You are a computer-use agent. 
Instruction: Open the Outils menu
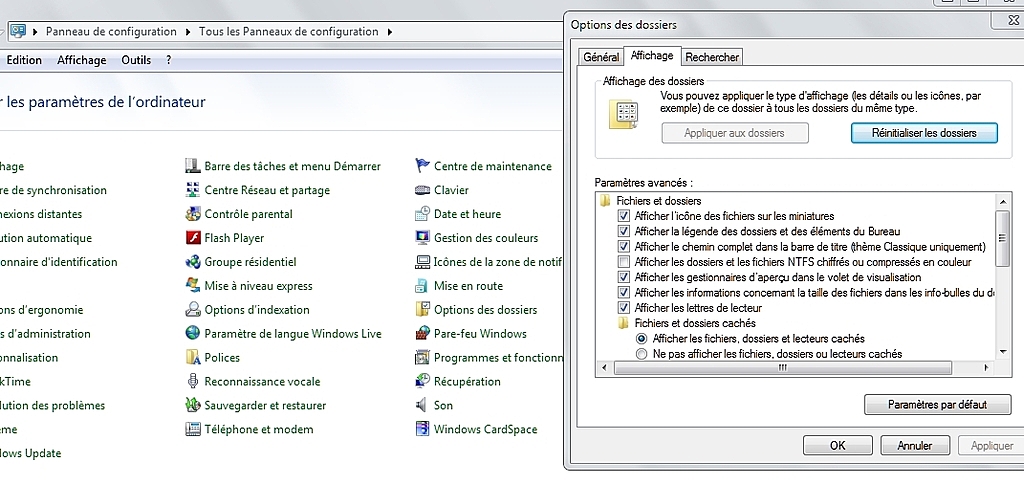click(x=136, y=60)
